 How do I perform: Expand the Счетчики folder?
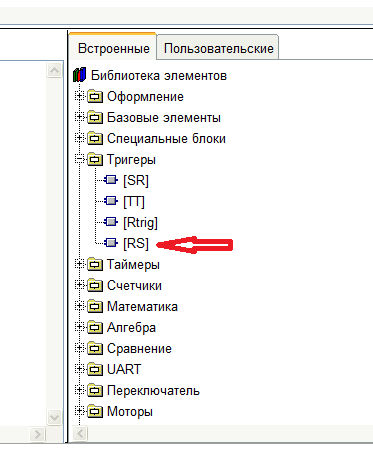coord(79,285)
